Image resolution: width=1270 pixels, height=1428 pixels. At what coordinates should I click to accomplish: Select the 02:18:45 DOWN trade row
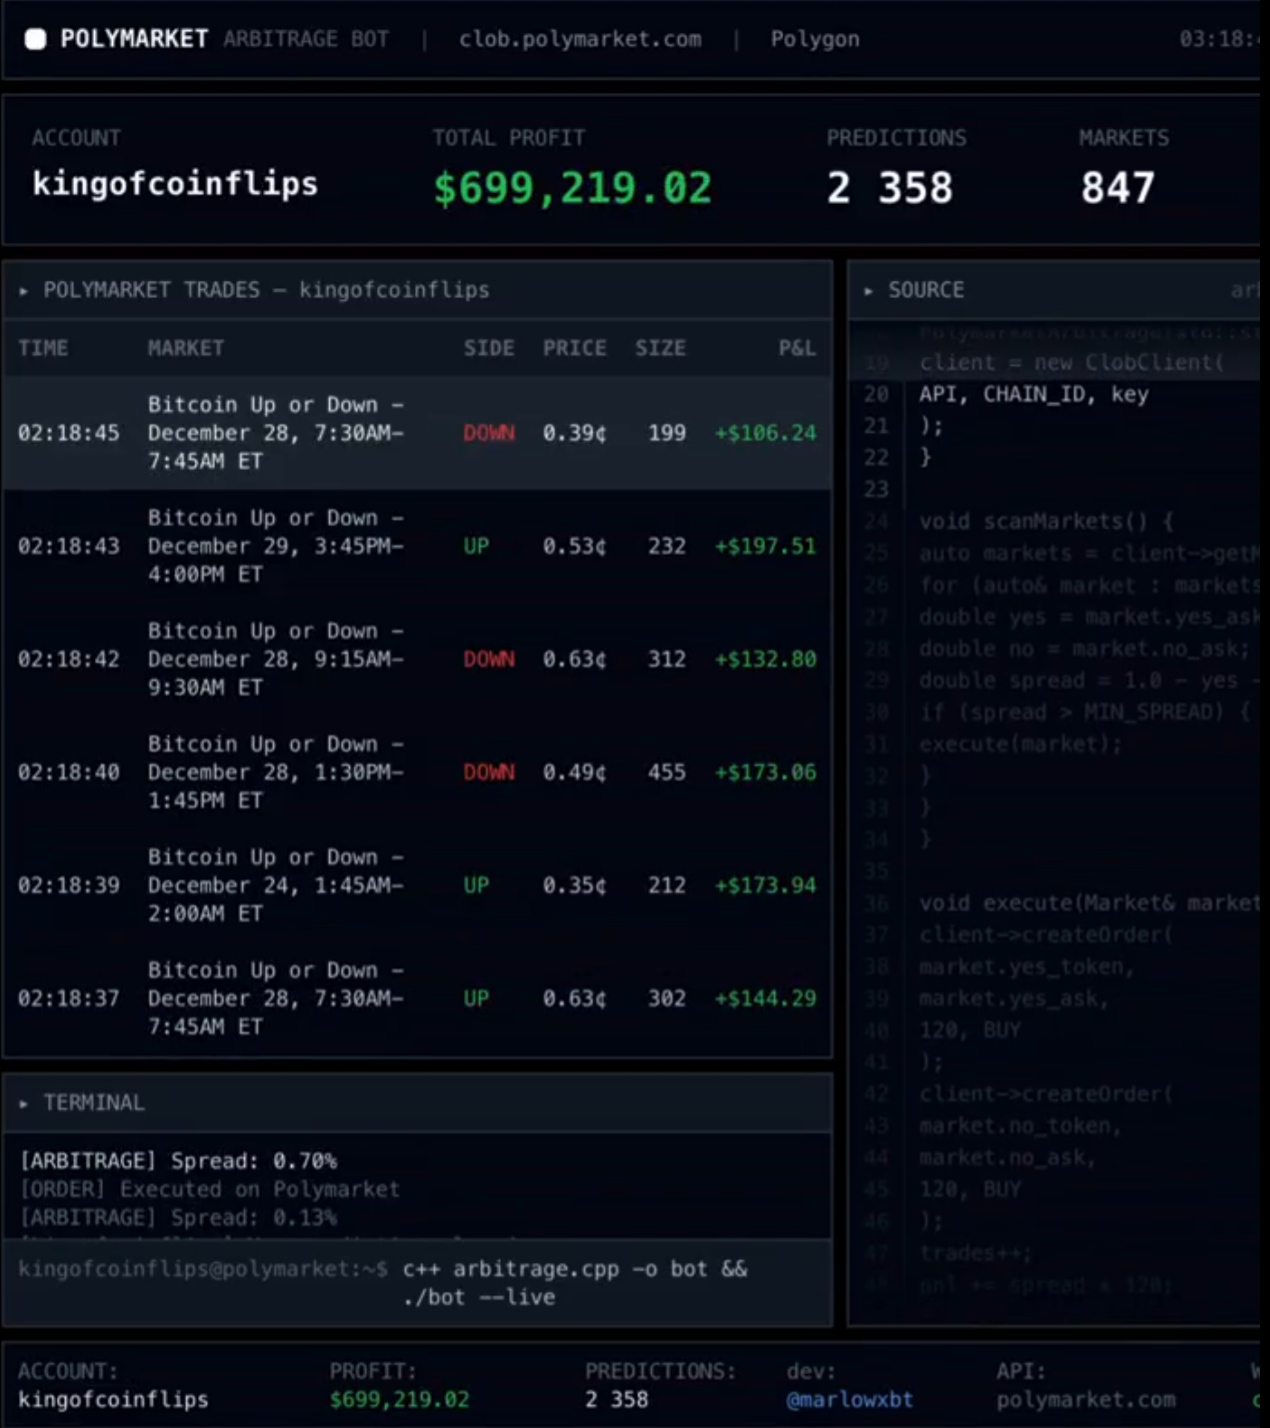click(x=416, y=433)
